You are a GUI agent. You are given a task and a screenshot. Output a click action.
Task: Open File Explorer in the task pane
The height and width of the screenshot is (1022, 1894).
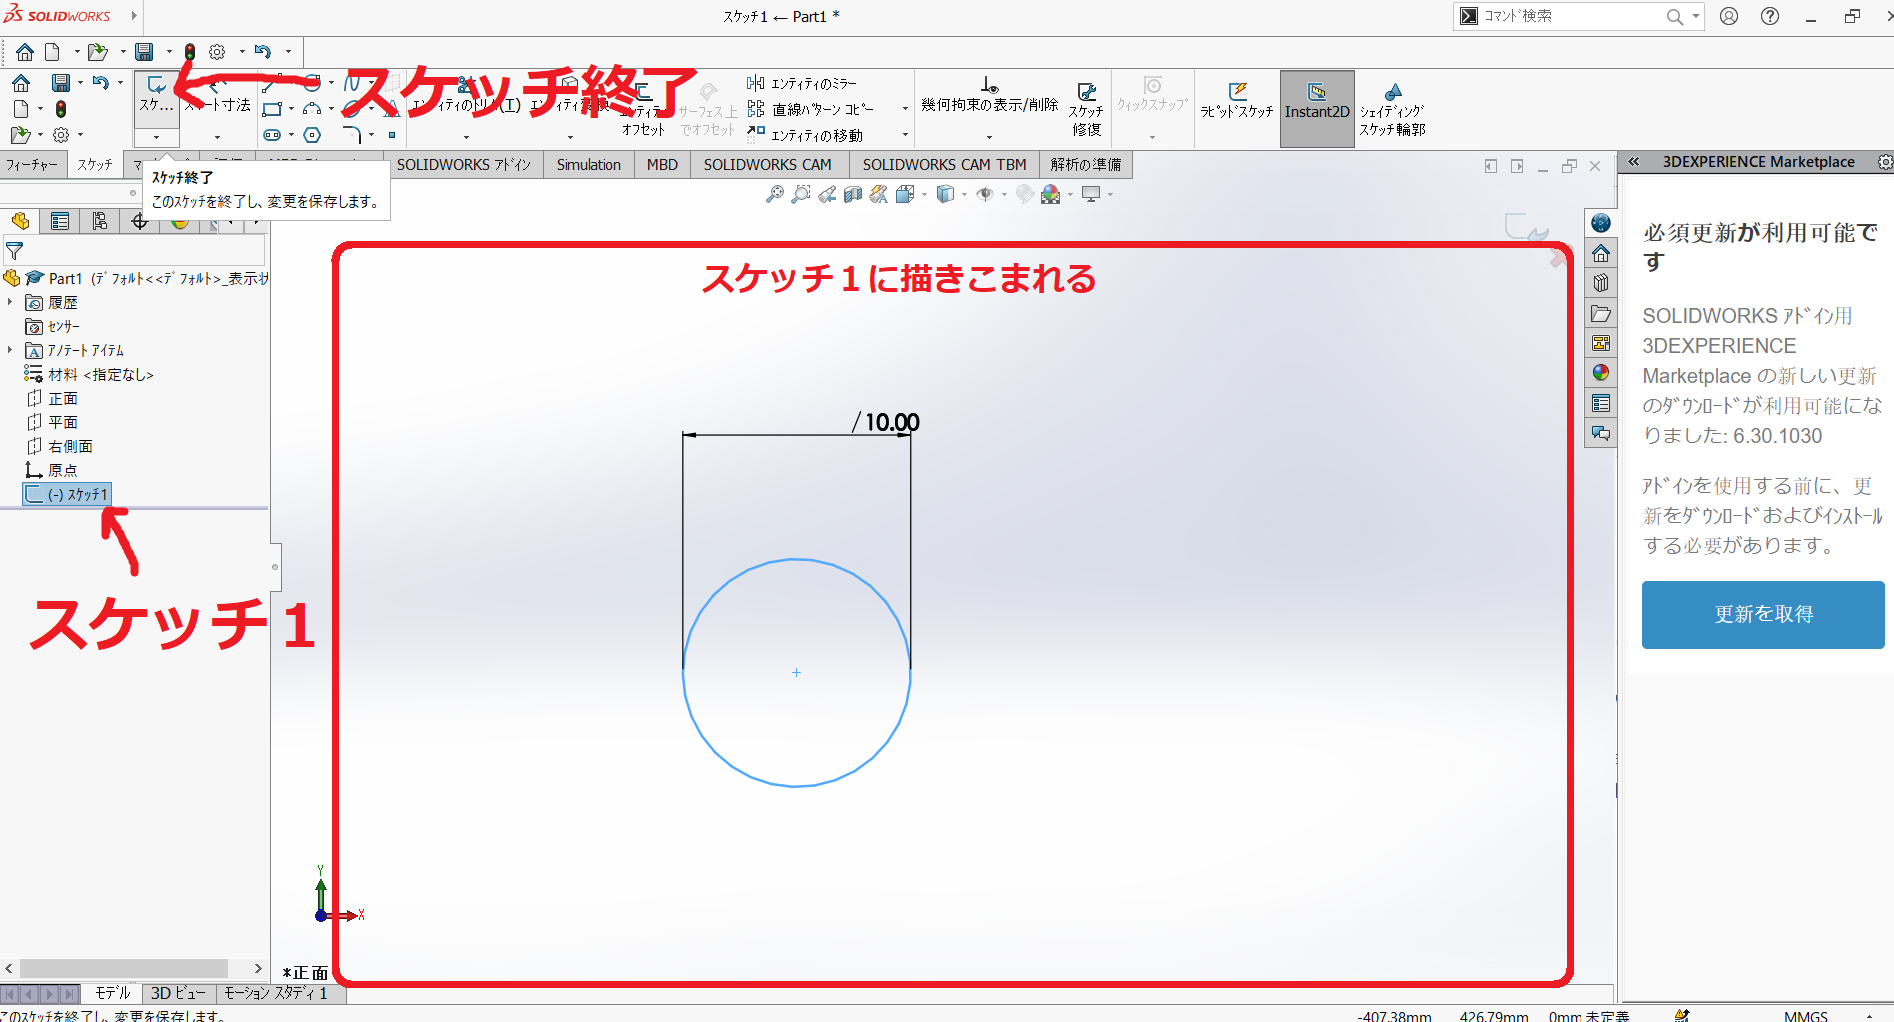click(x=1601, y=314)
